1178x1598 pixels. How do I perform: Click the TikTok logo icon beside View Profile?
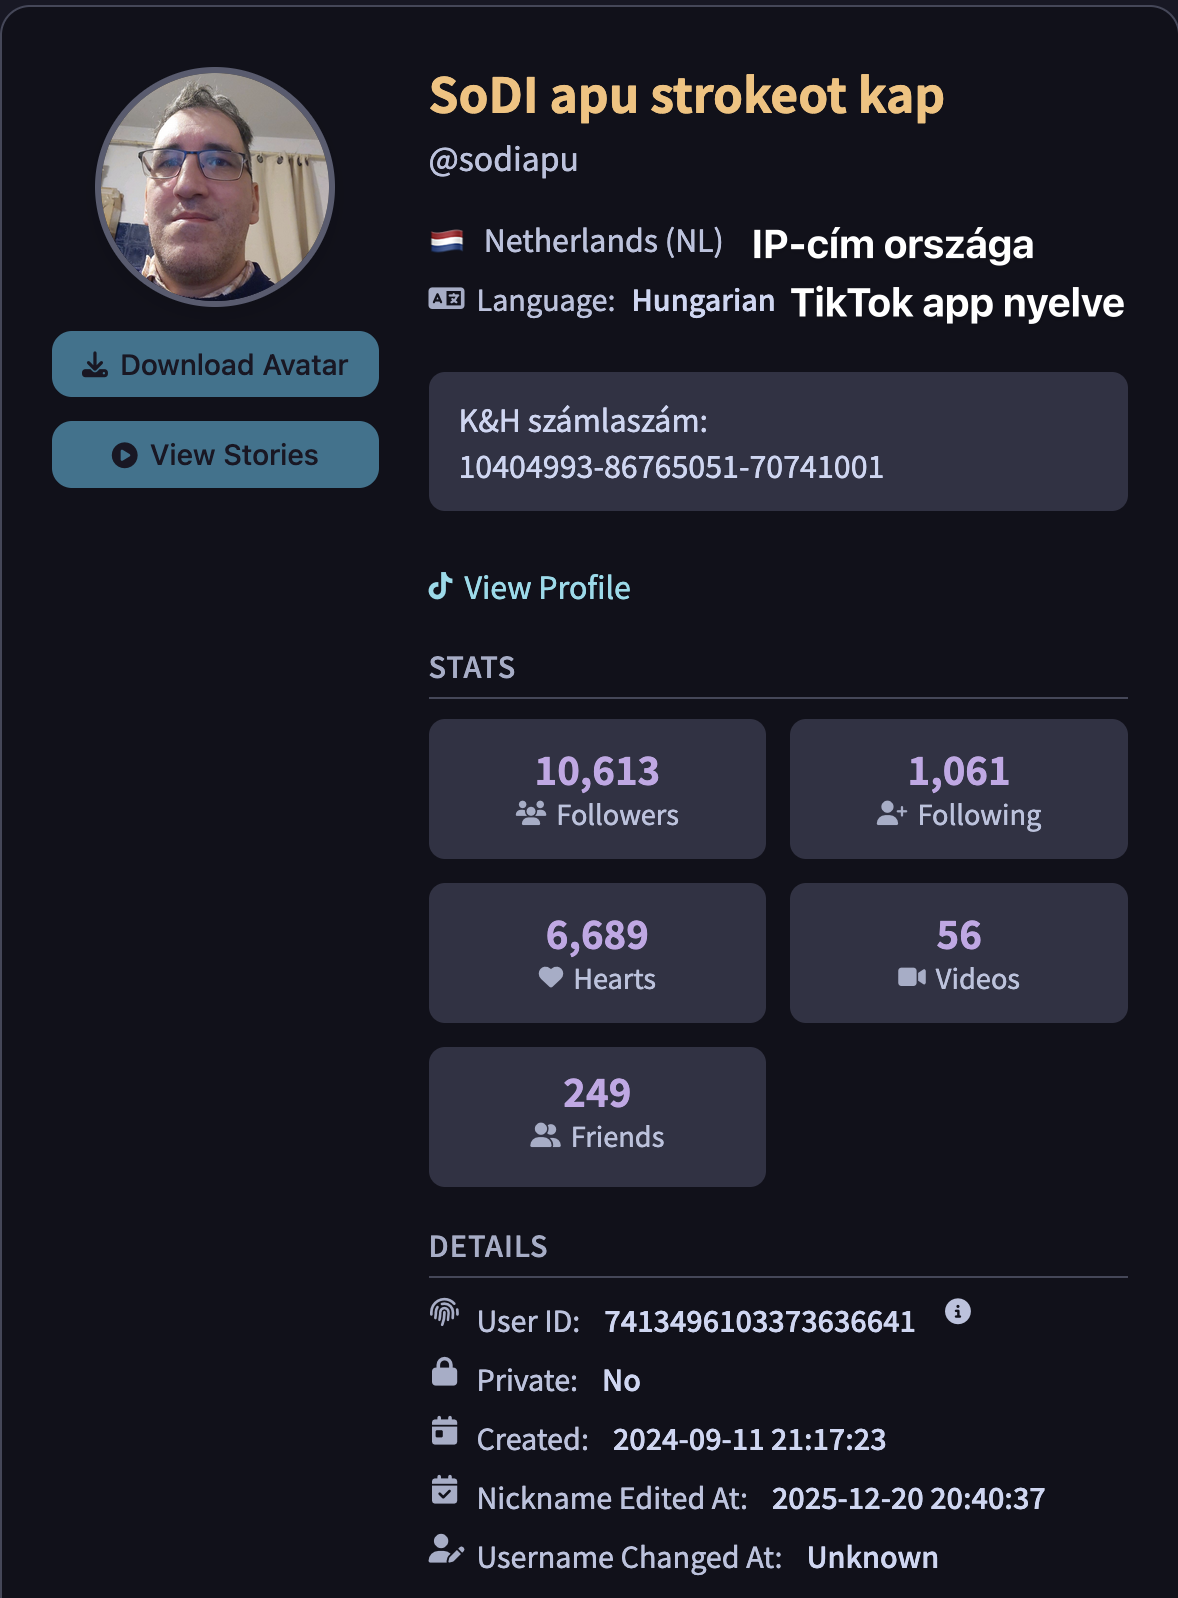pyautogui.click(x=440, y=586)
